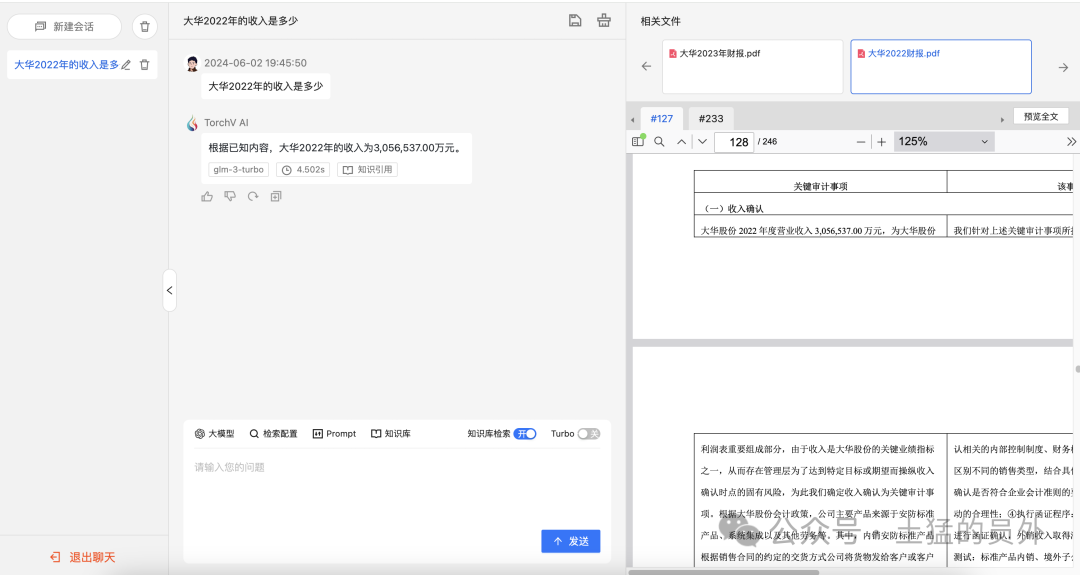Open the Prompt settings

[334, 434]
